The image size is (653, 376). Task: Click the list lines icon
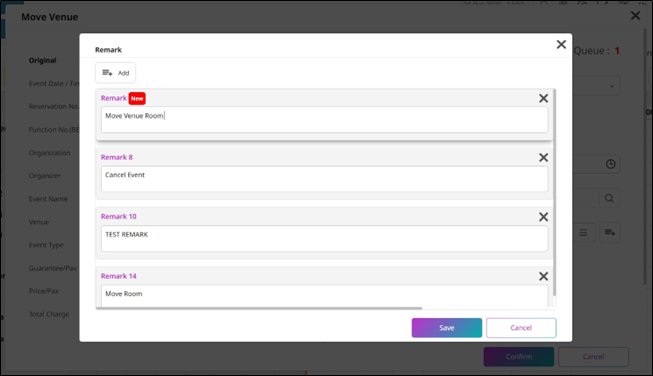583,232
